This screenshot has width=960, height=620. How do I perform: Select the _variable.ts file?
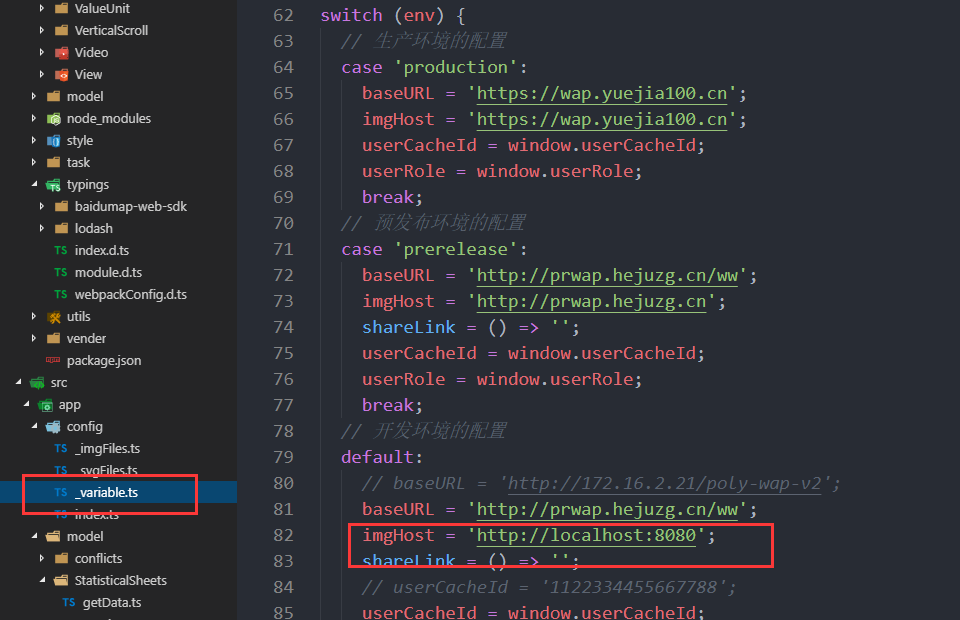click(106, 492)
